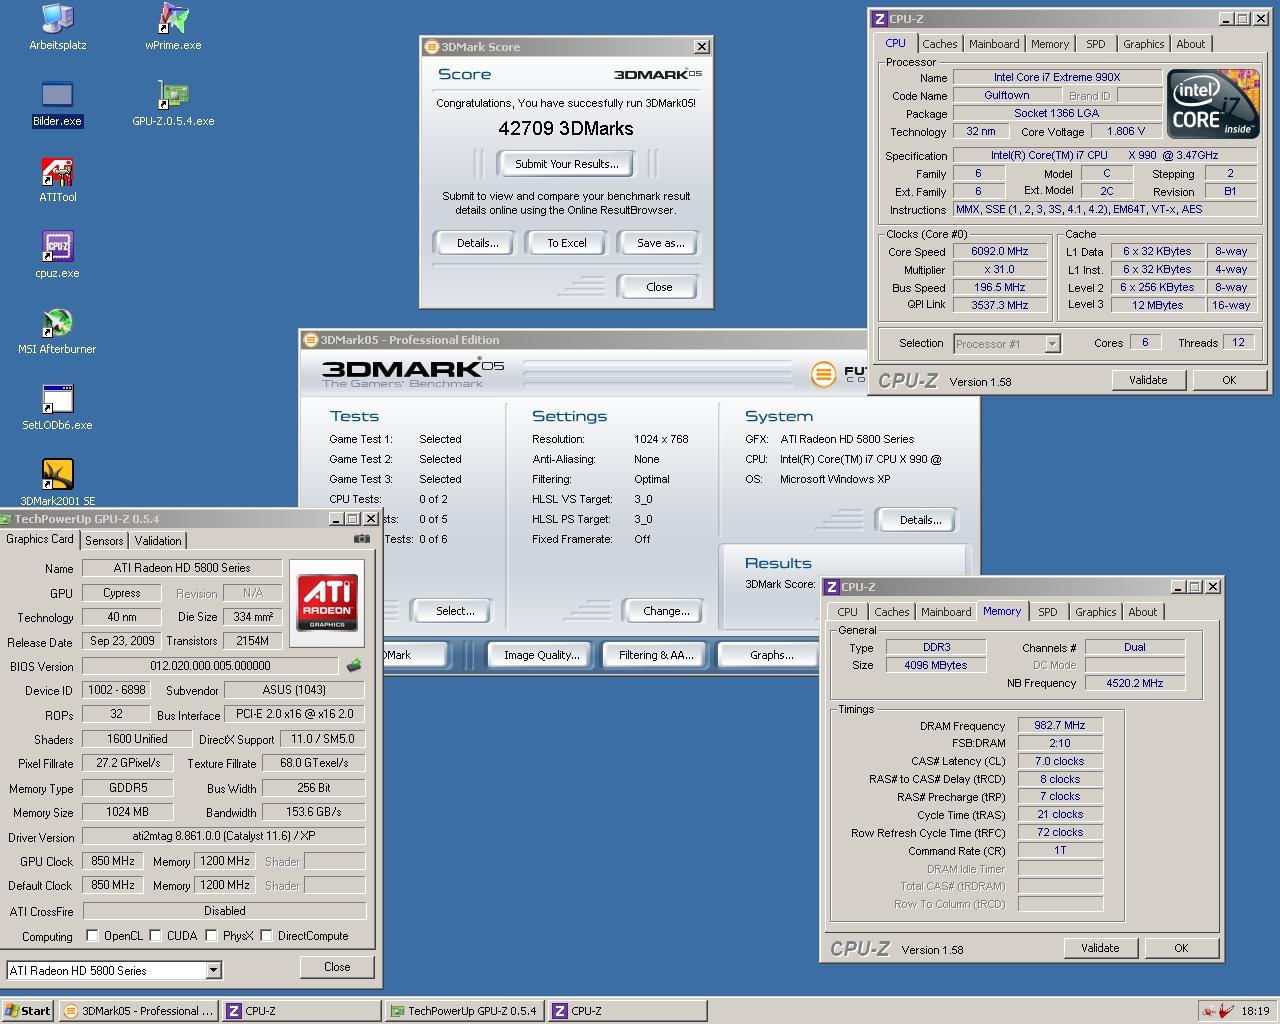Image resolution: width=1280 pixels, height=1024 pixels.
Task: Click the DRAM Frequency 982.7 MHz value
Action: pos(1060,725)
